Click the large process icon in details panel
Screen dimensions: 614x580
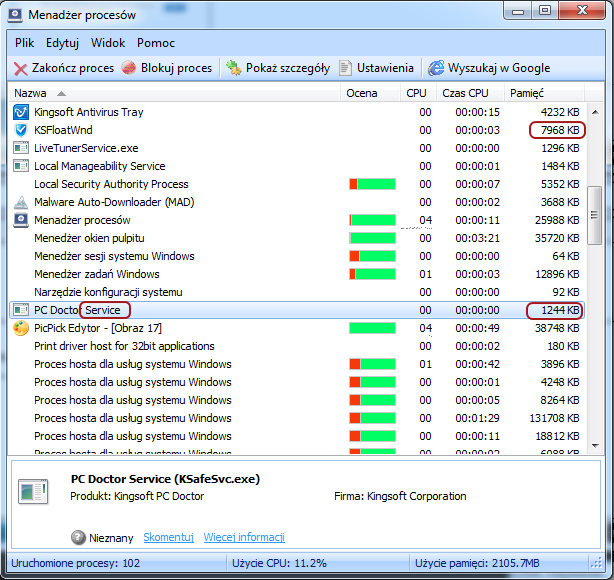point(33,491)
